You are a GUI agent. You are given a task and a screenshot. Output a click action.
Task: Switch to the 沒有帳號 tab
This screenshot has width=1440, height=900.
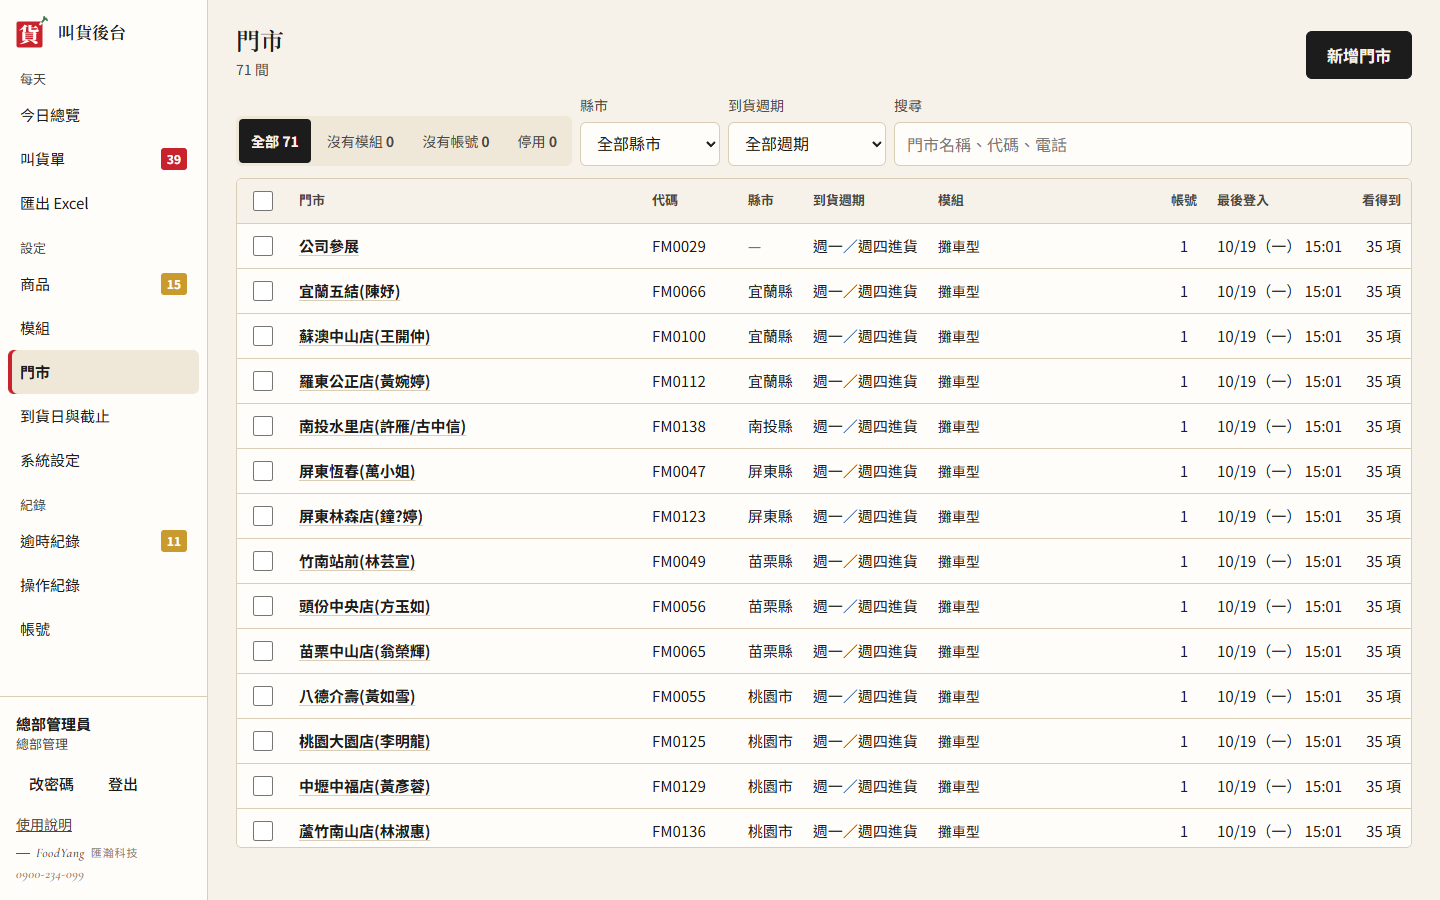(x=456, y=141)
